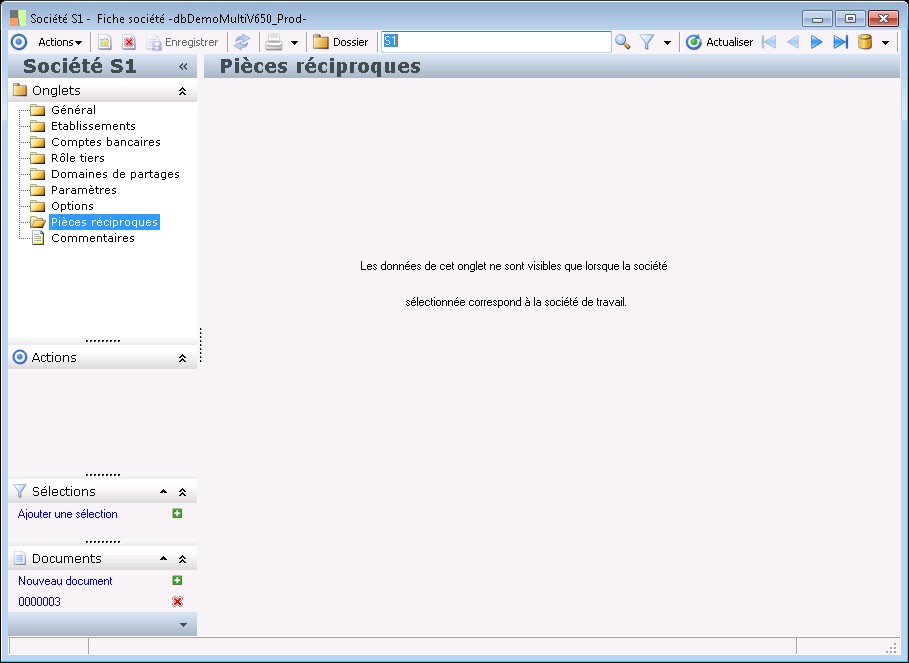Viewport: 909px width, 663px height.
Task: Click the delete record red X icon
Action: [129, 42]
